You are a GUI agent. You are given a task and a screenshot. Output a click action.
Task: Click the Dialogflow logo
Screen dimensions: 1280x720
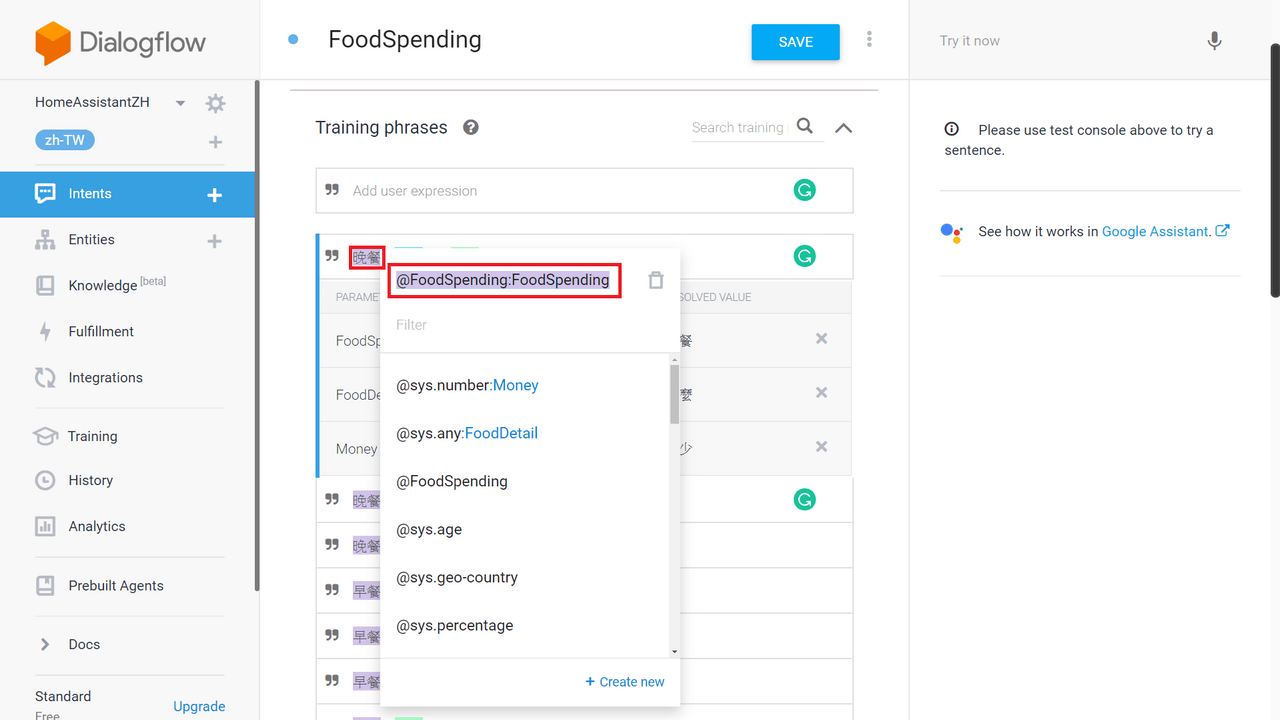(120, 43)
